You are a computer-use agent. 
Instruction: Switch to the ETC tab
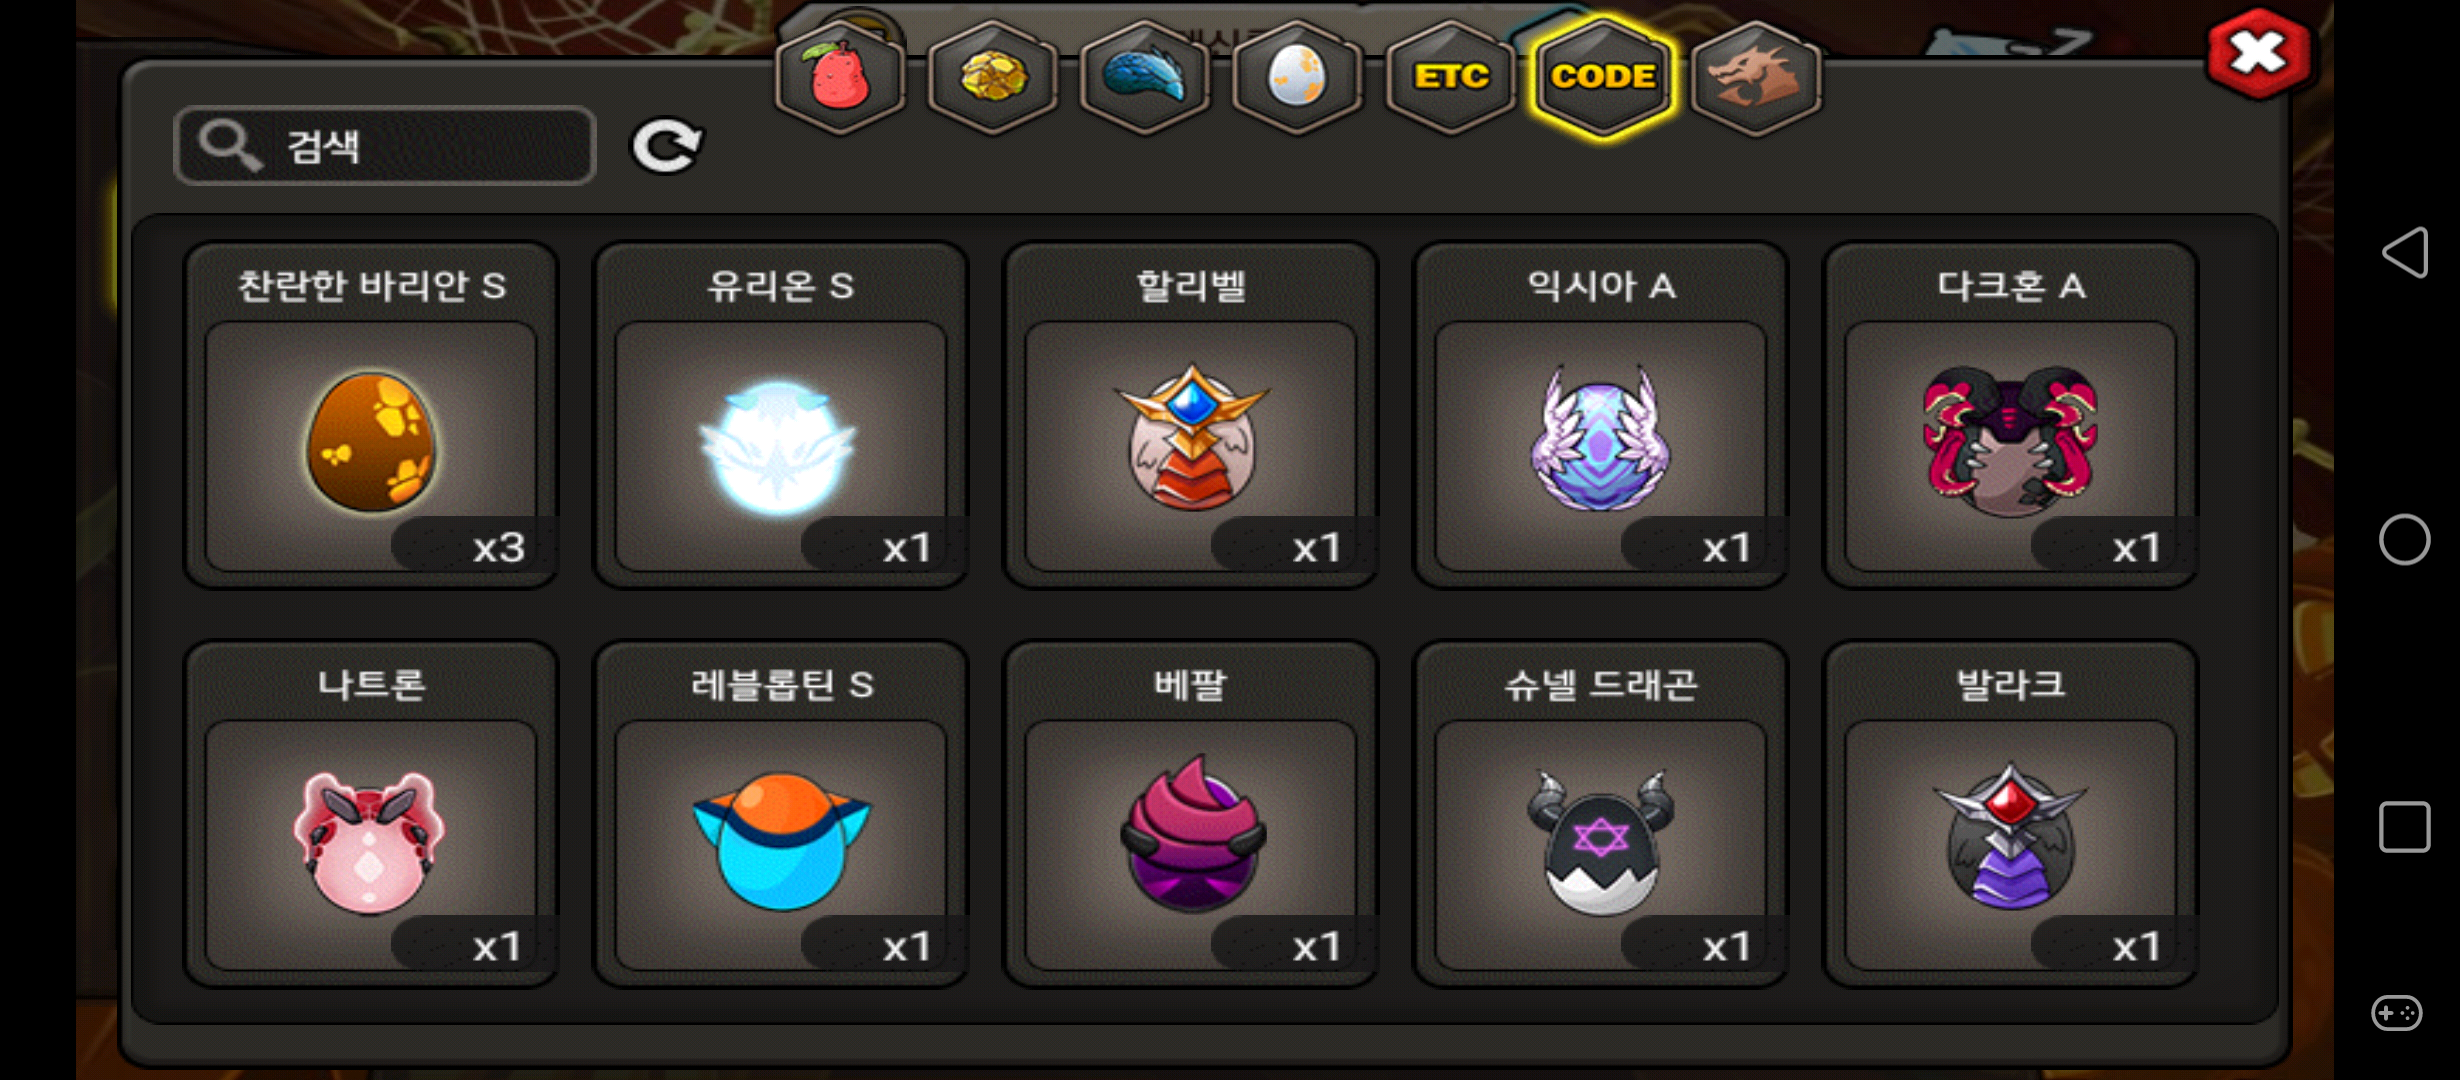[x=1450, y=78]
